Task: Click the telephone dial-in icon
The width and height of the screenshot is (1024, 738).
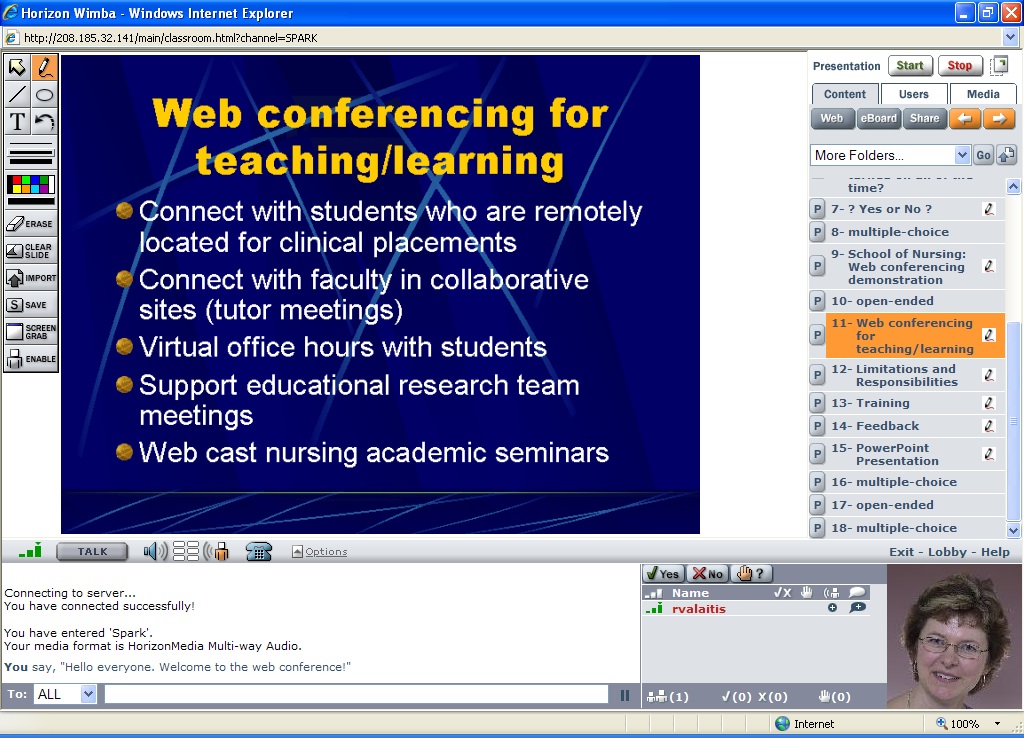Action: click(x=259, y=551)
